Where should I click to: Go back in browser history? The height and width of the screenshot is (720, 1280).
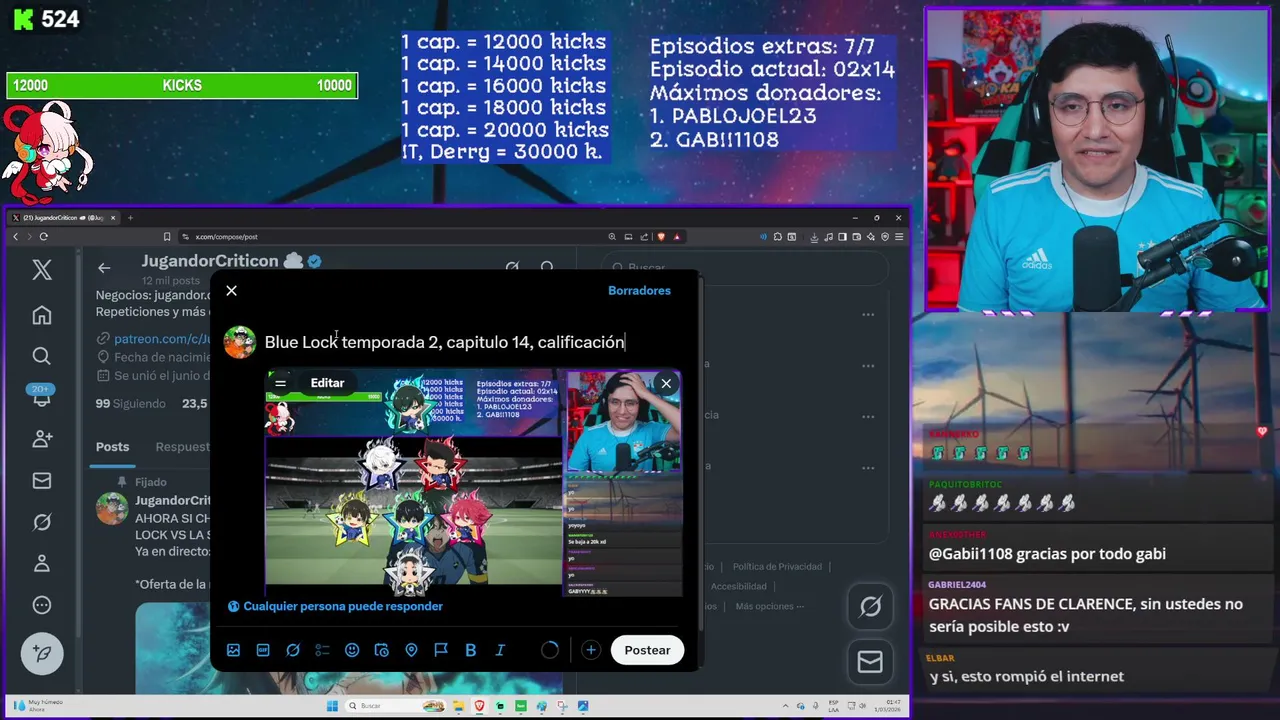(15, 237)
